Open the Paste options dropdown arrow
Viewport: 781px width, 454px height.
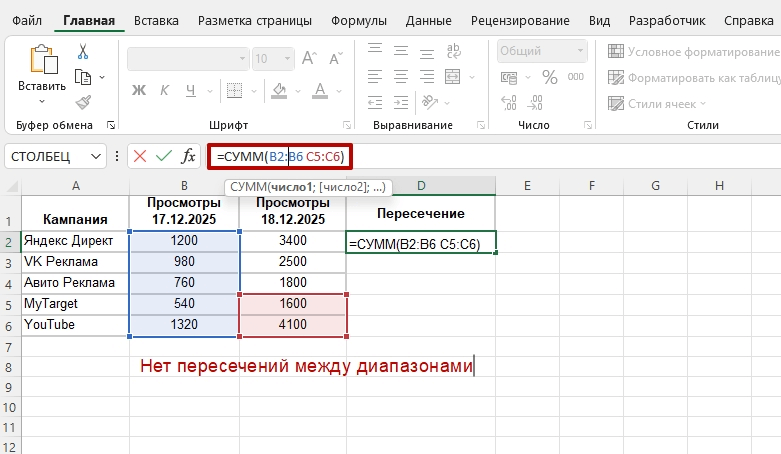click(x=42, y=101)
